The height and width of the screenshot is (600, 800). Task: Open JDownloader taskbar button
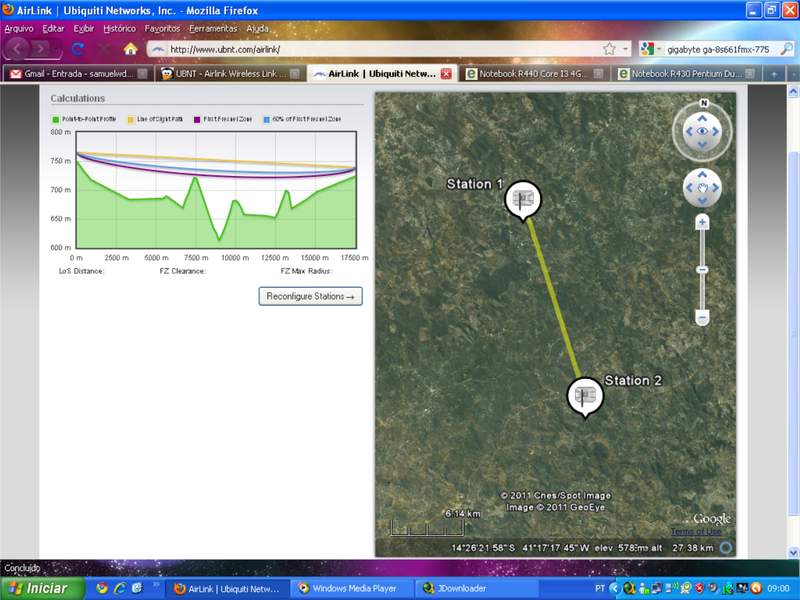click(x=478, y=588)
